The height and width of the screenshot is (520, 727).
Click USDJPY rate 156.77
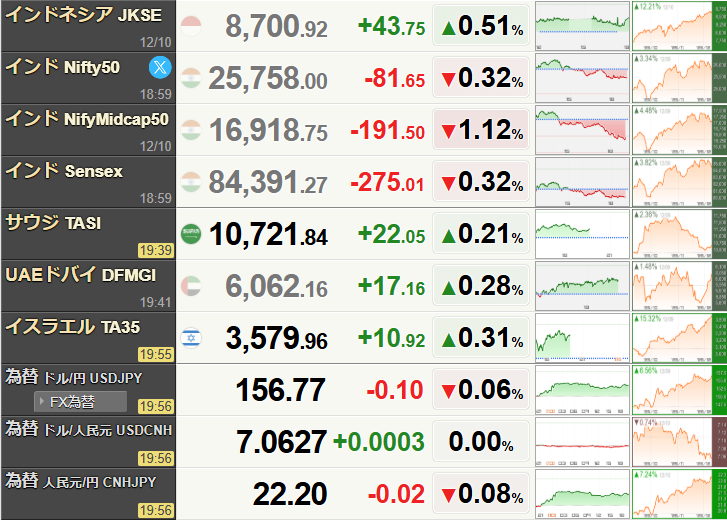(281, 390)
